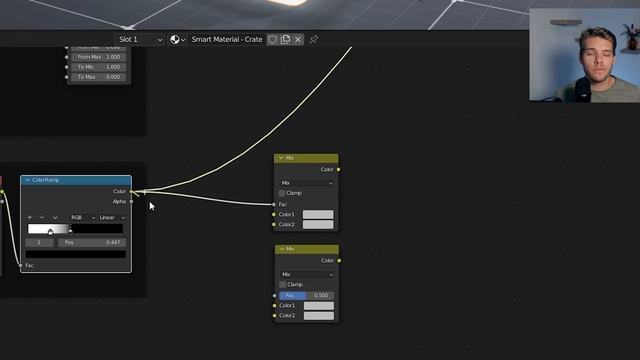
Task: Click the To Min input socket
Action: click(x=67, y=67)
